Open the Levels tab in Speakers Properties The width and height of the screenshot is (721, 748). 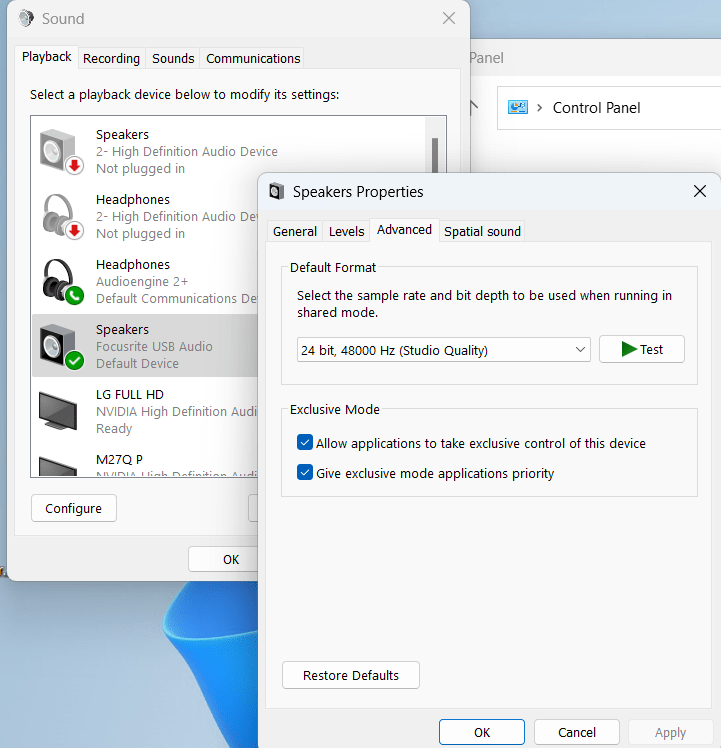[x=346, y=231]
